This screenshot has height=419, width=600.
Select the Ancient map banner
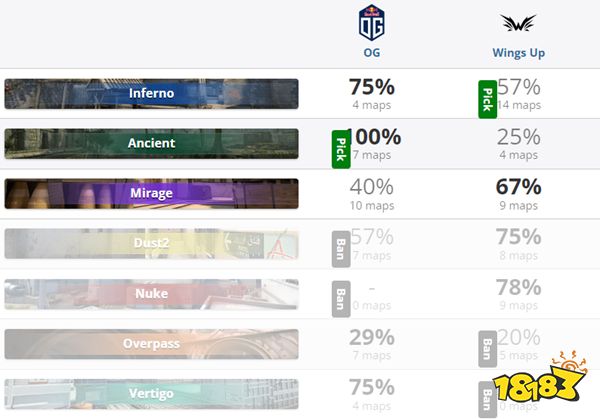click(152, 143)
